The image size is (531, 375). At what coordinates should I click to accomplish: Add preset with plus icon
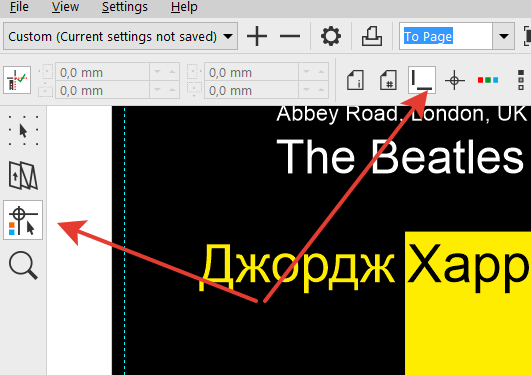(257, 36)
